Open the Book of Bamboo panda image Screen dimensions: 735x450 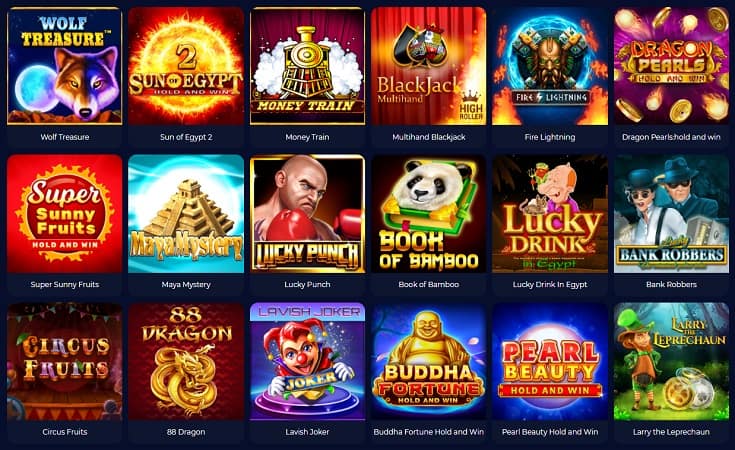(428, 214)
